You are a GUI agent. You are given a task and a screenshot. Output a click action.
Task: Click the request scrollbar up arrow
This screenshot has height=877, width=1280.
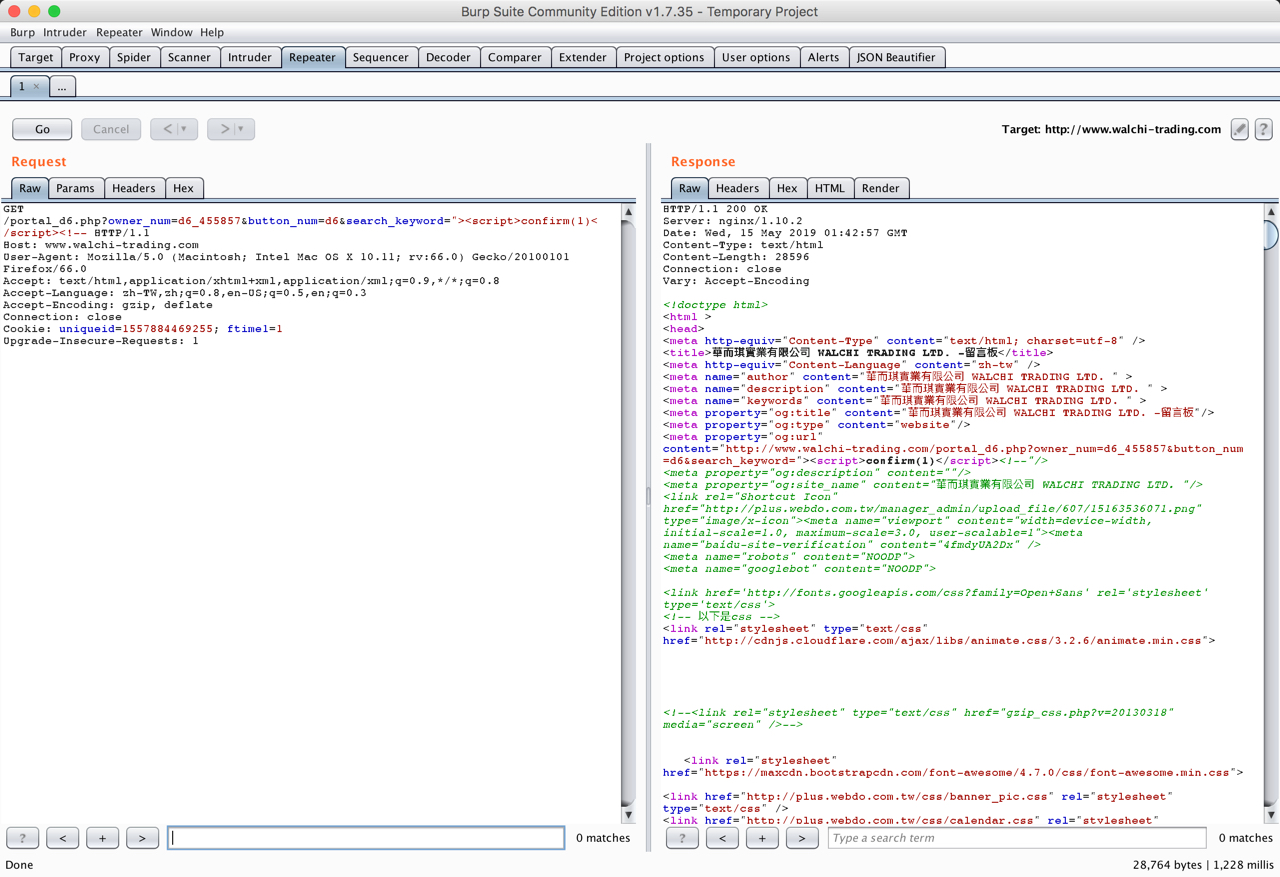click(x=628, y=211)
